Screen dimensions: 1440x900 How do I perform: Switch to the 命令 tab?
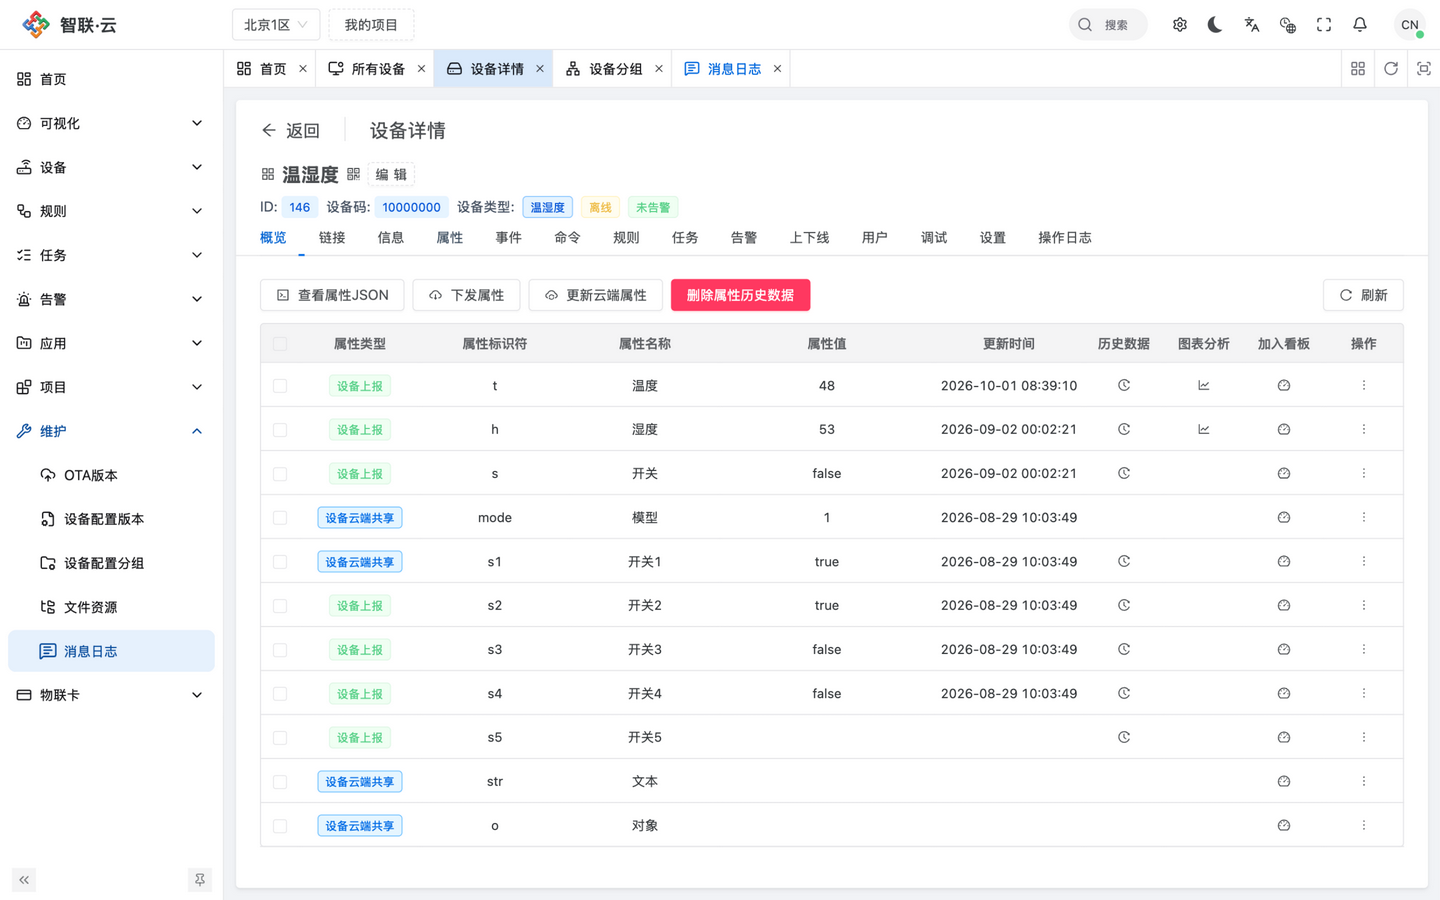pyautogui.click(x=567, y=238)
